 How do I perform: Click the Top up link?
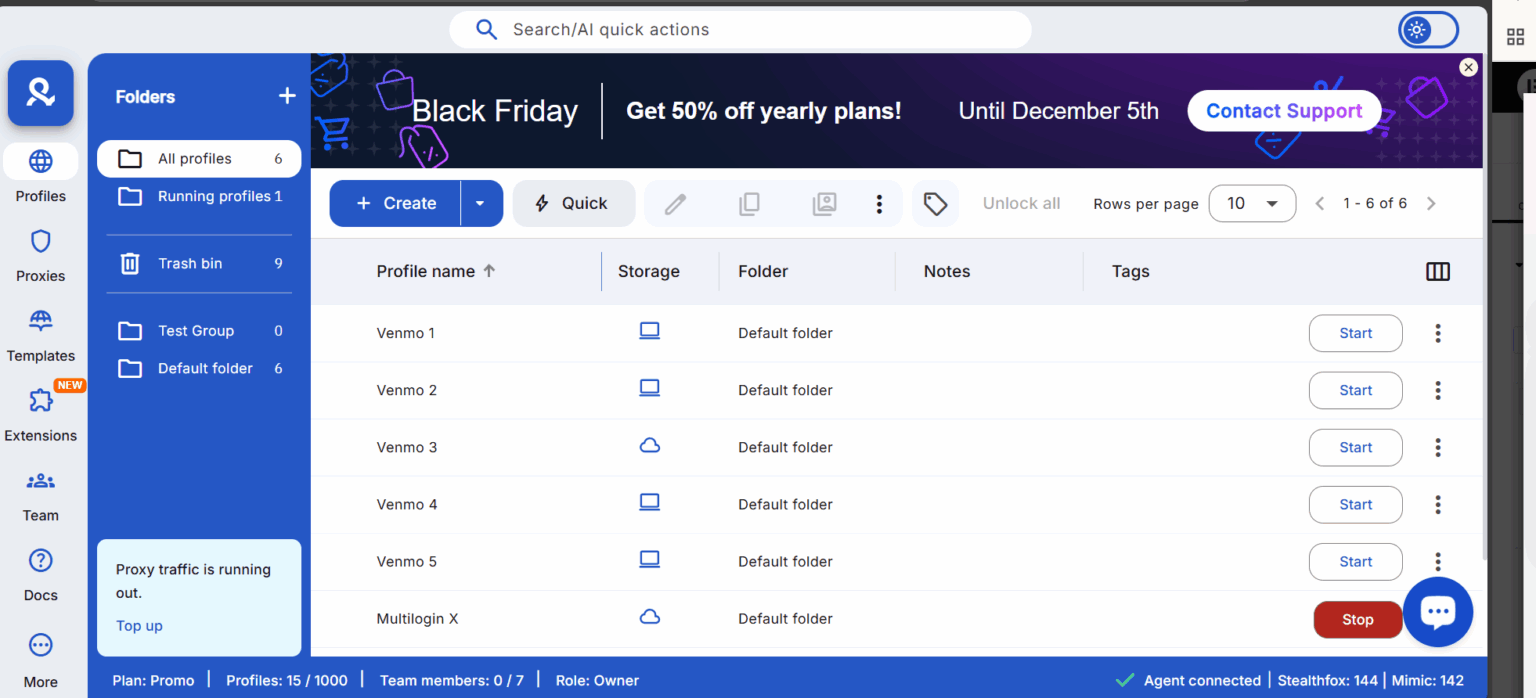click(x=139, y=626)
